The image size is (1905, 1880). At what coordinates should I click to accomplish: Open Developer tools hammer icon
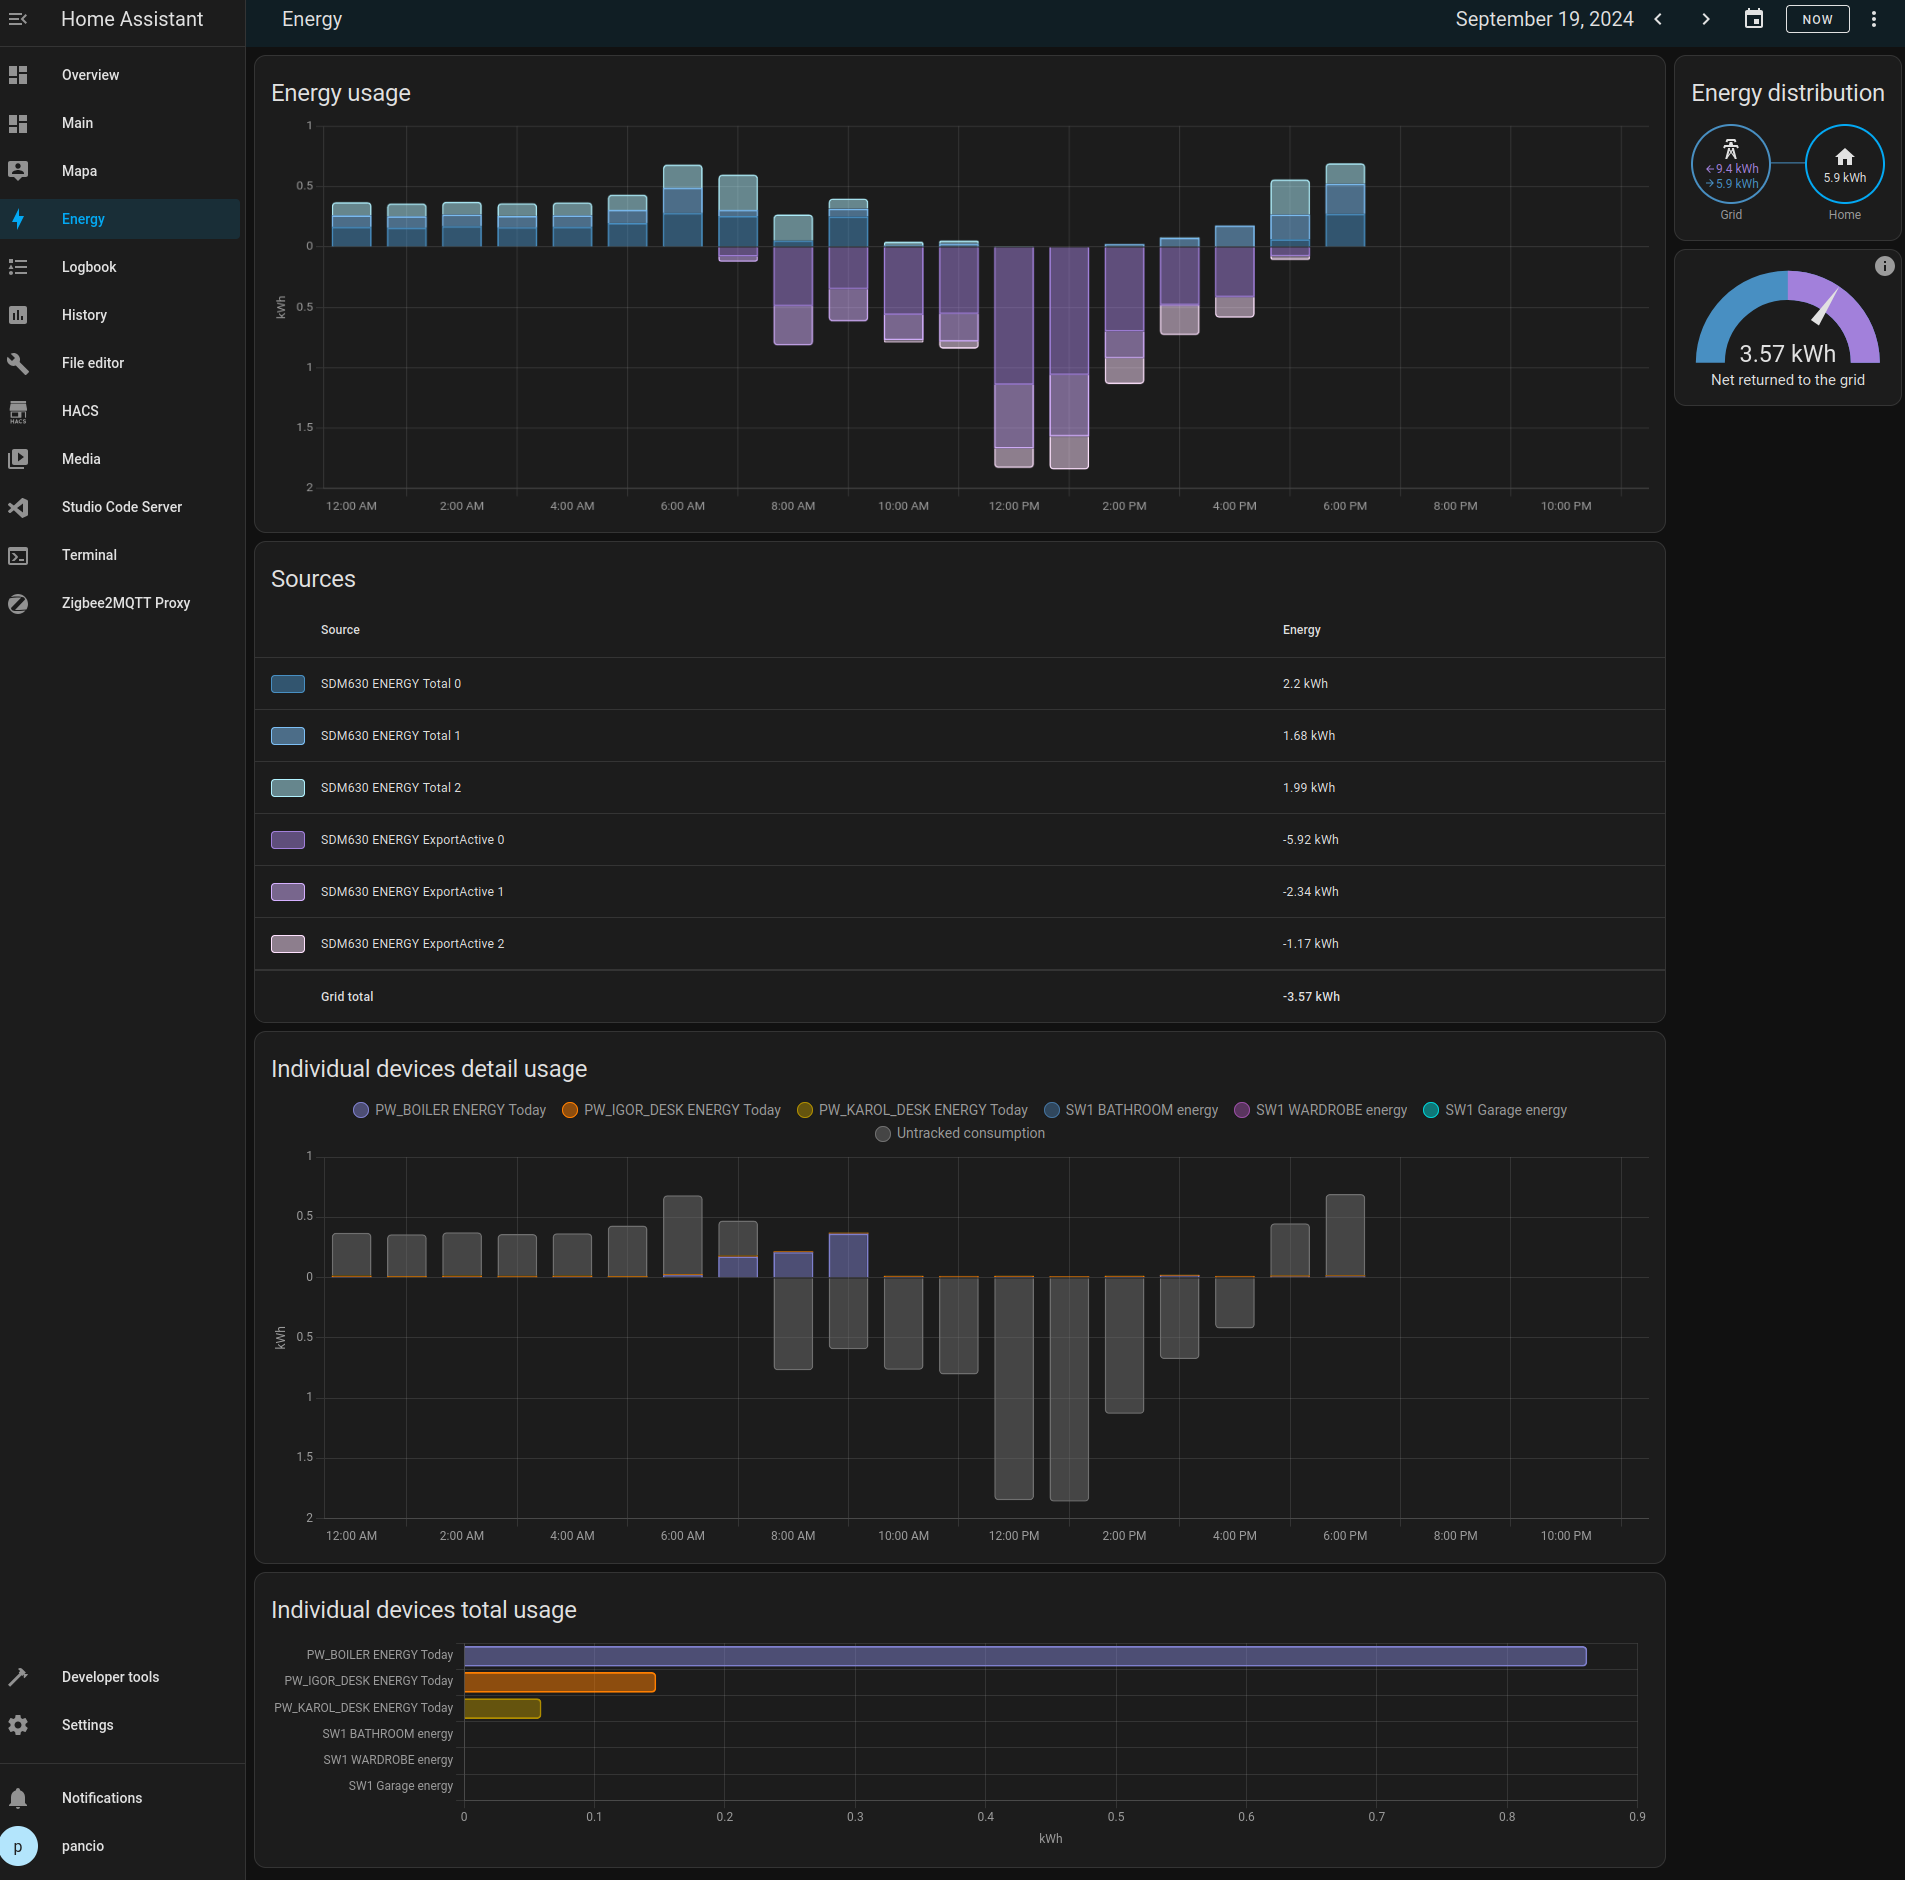(18, 1677)
